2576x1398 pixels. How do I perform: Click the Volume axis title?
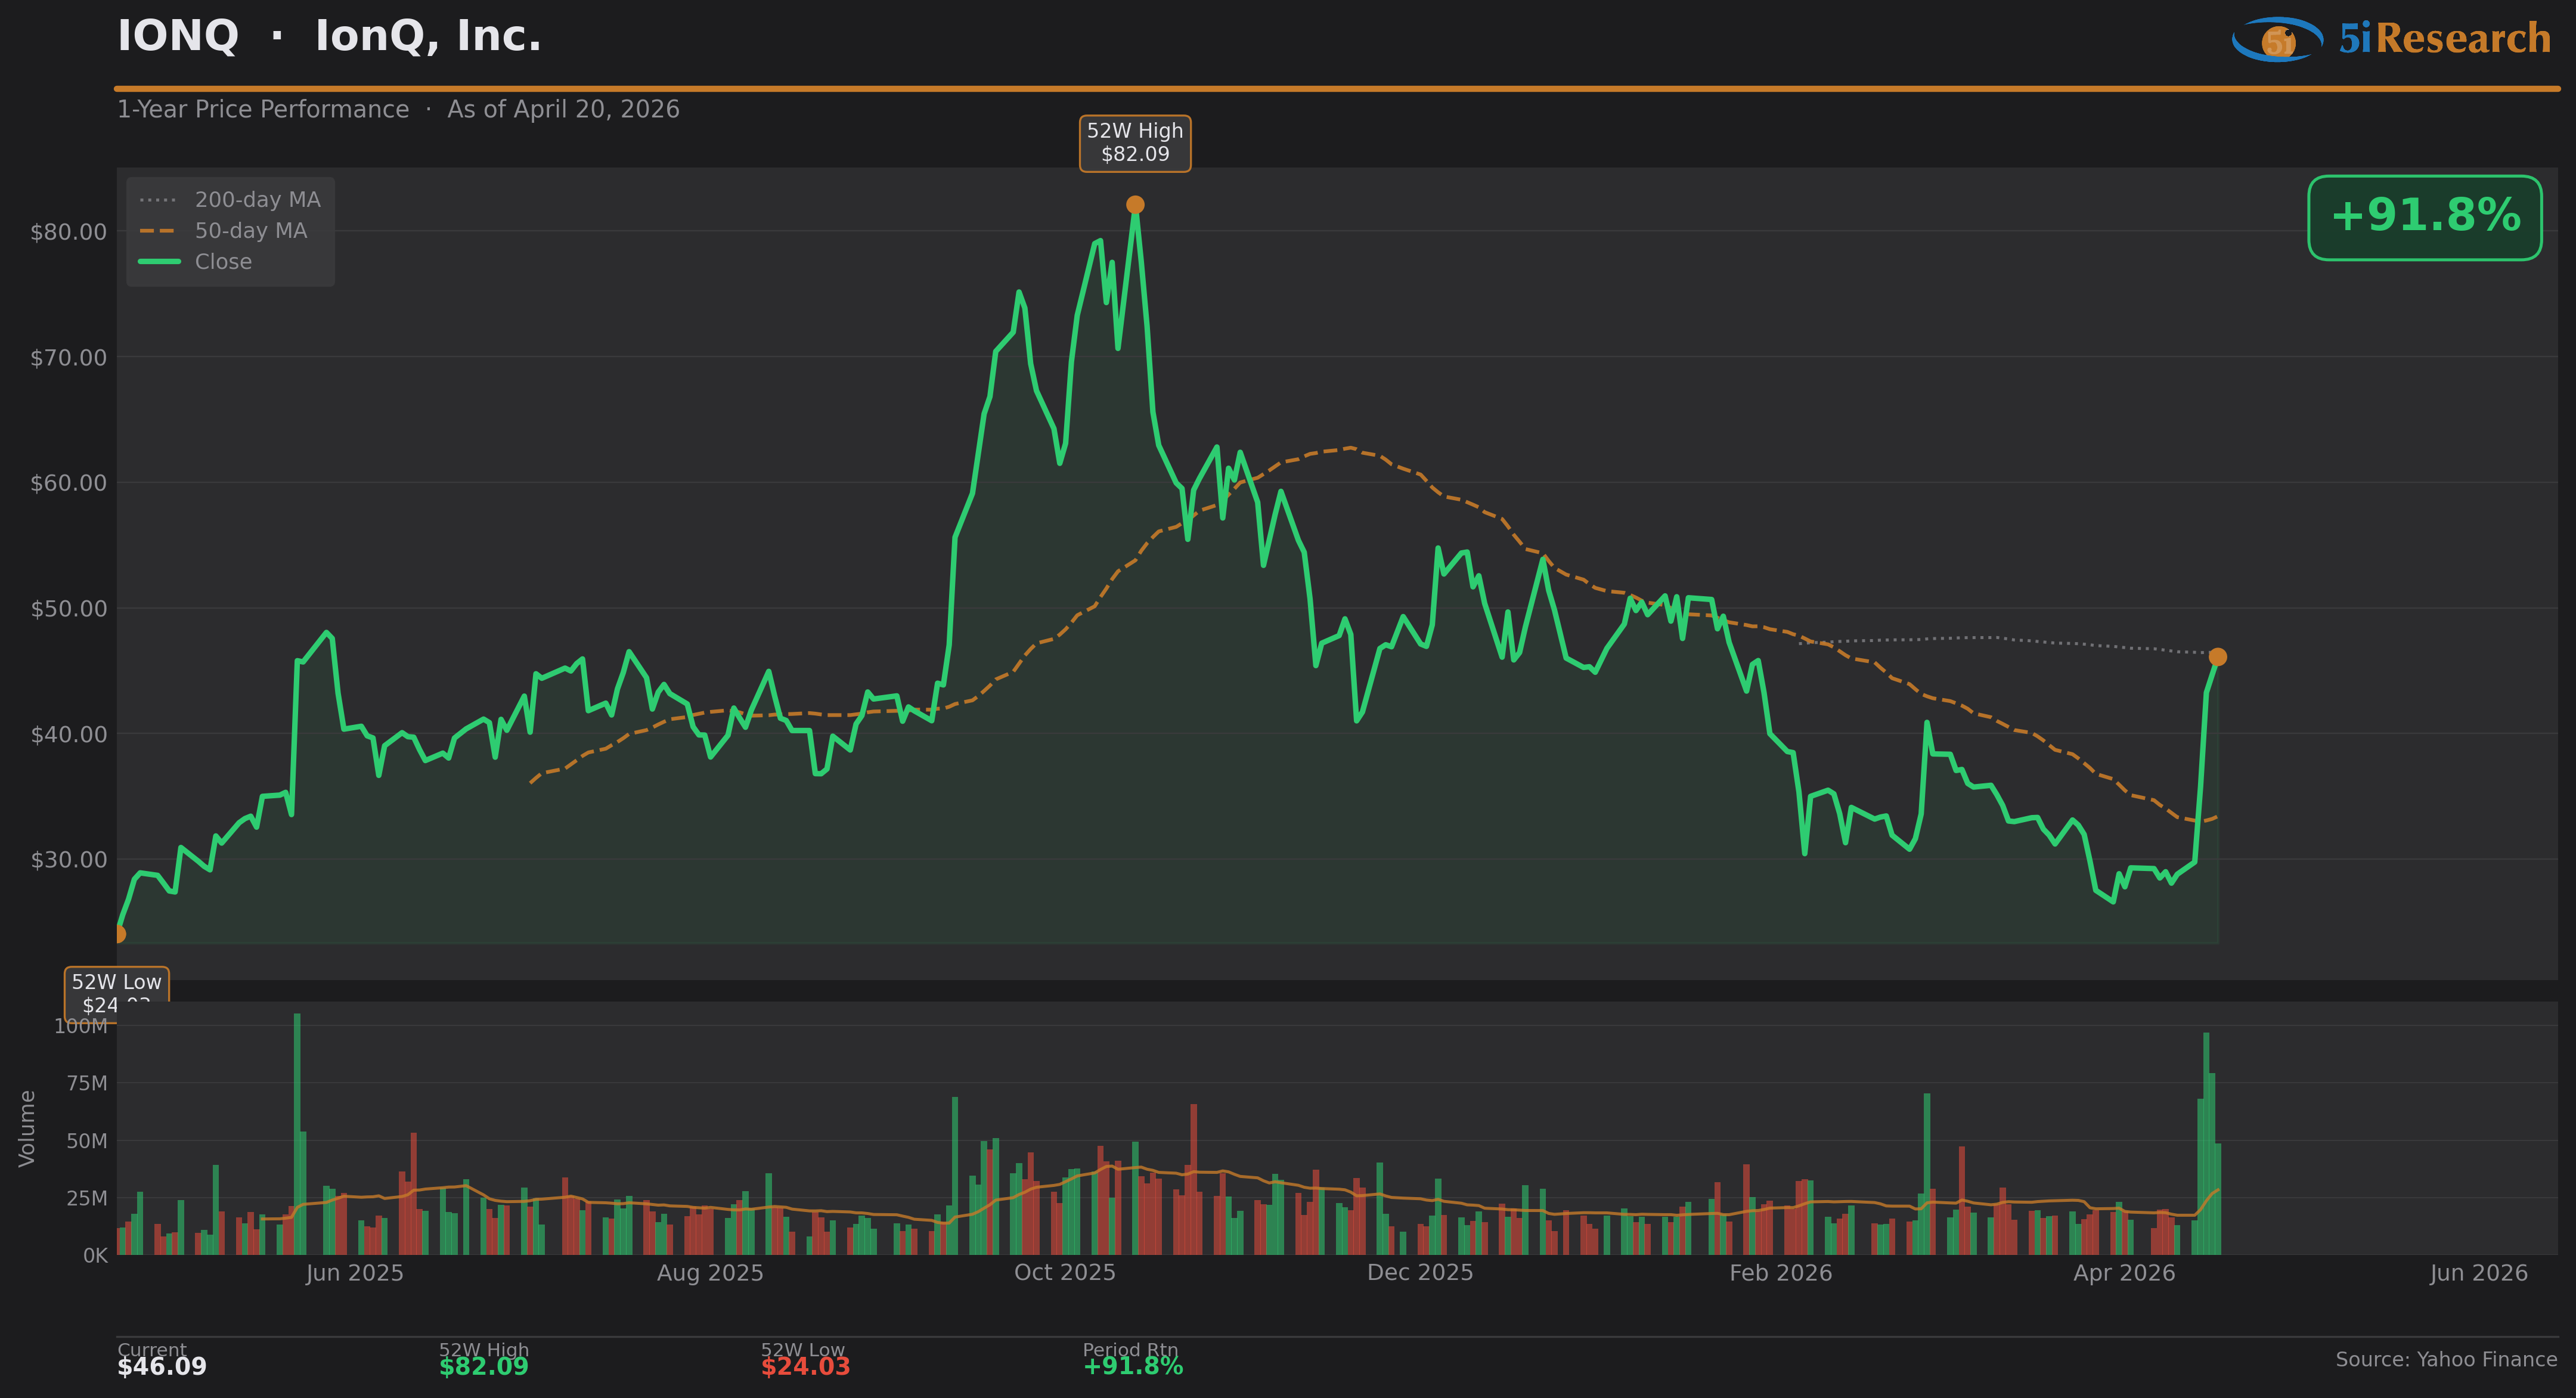(27, 1128)
